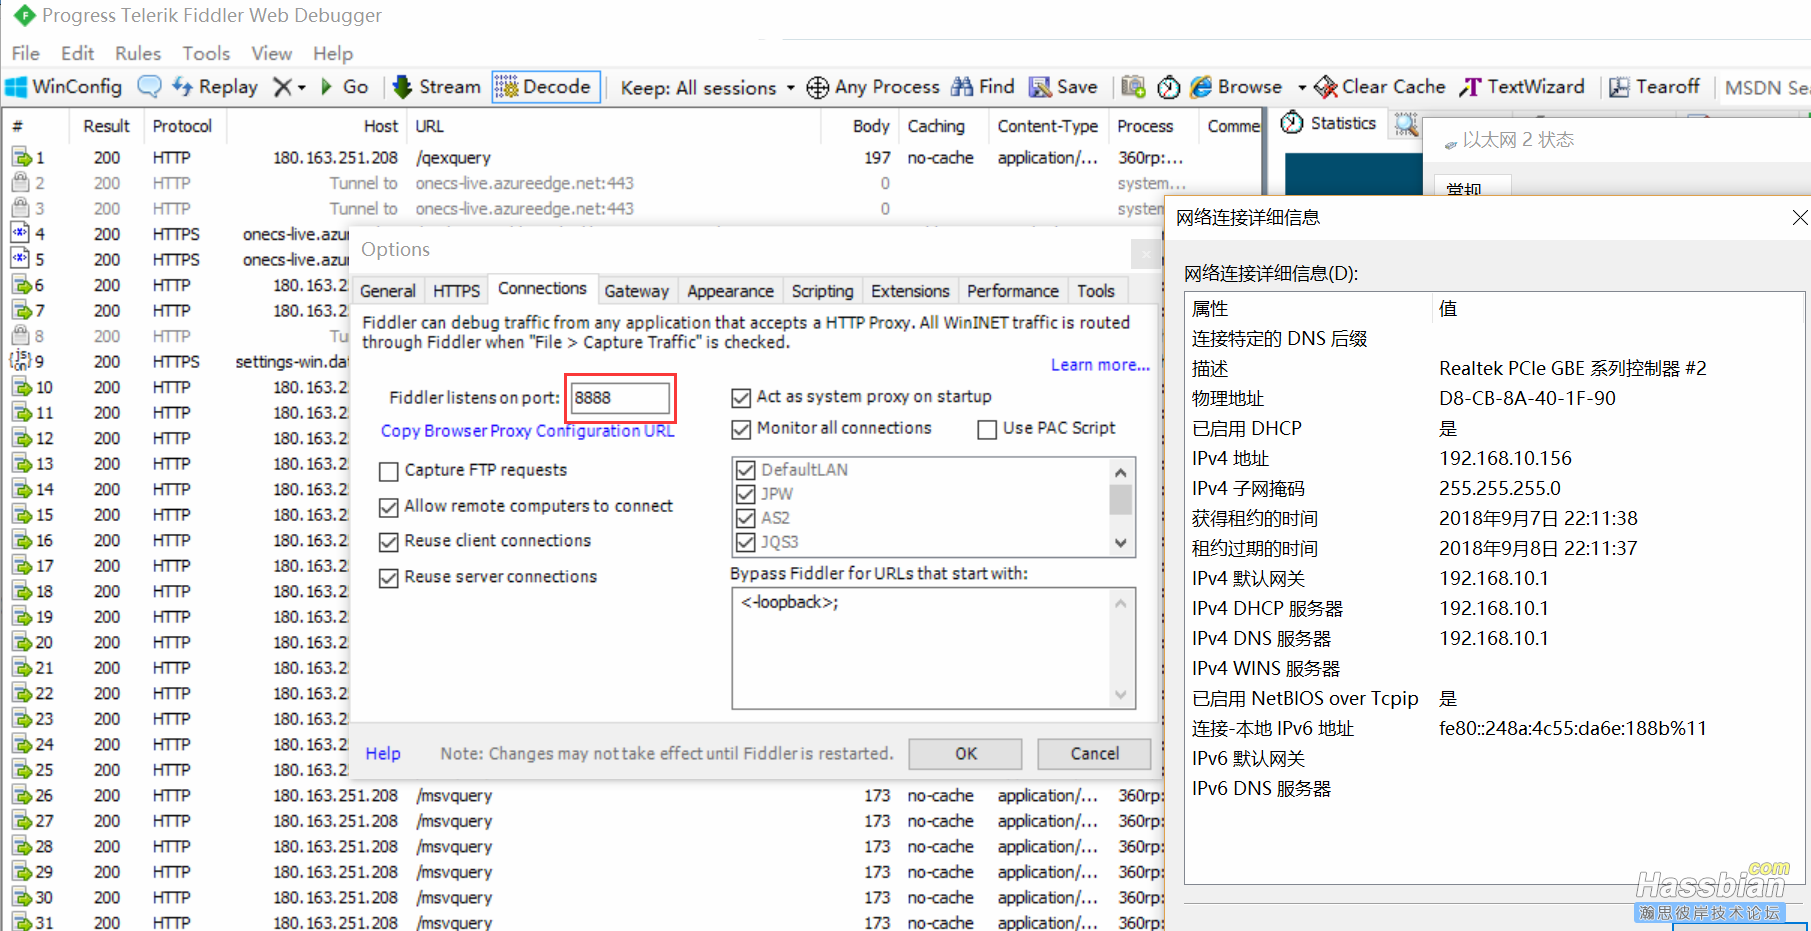Select session 4 HTTPS icon
The width and height of the screenshot is (1811, 931).
(21, 233)
